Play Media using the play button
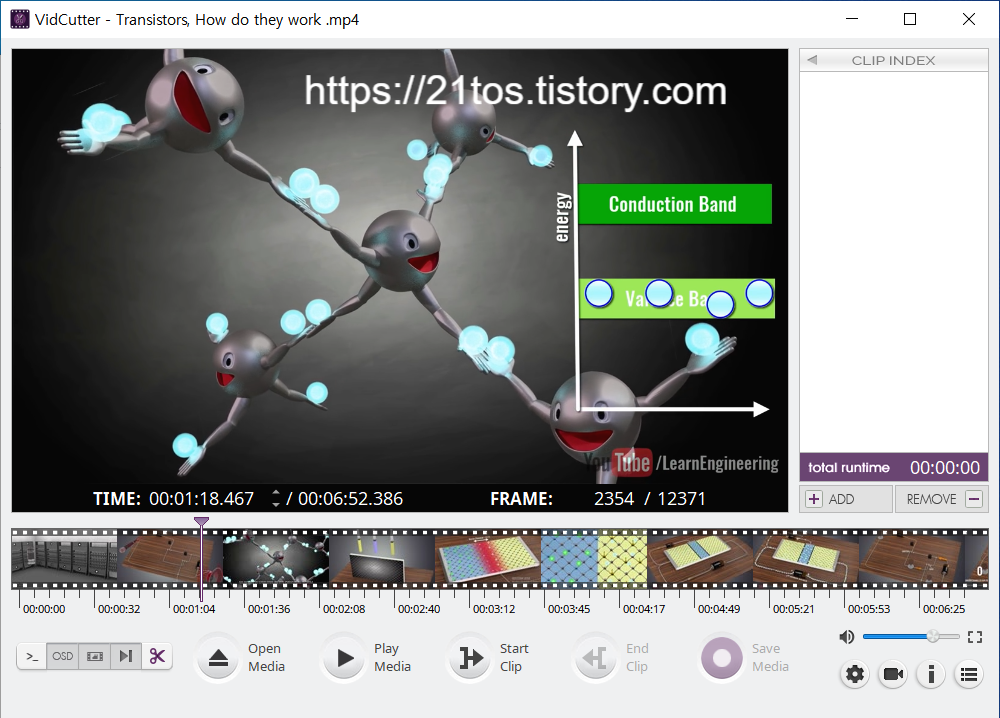The image size is (1000, 718). point(344,658)
